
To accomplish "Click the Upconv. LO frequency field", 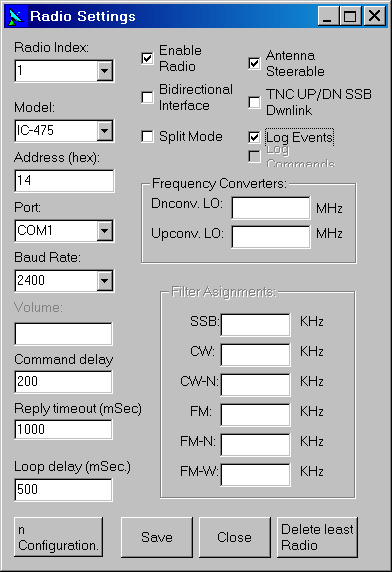I will (x=271, y=237).
